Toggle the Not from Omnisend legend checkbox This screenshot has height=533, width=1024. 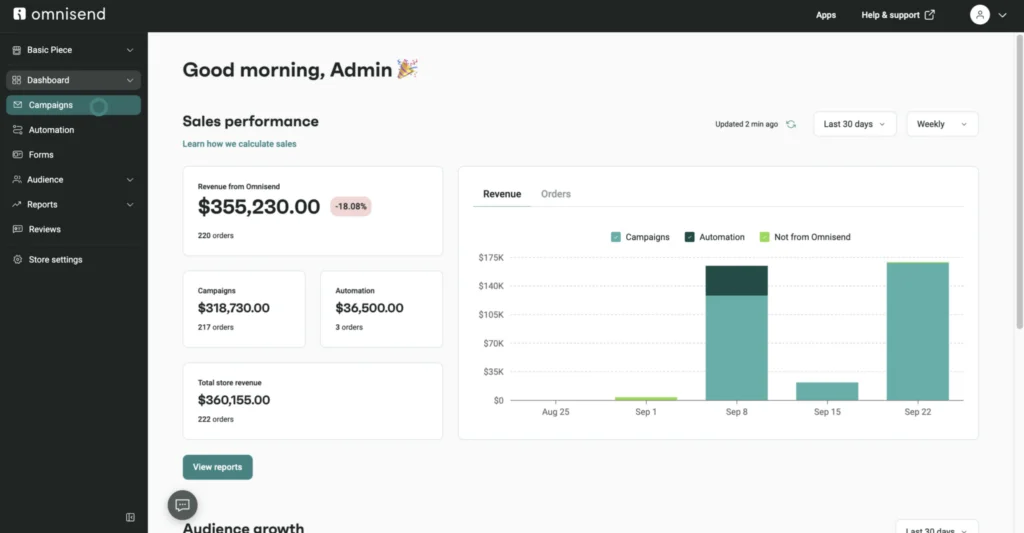(765, 237)
